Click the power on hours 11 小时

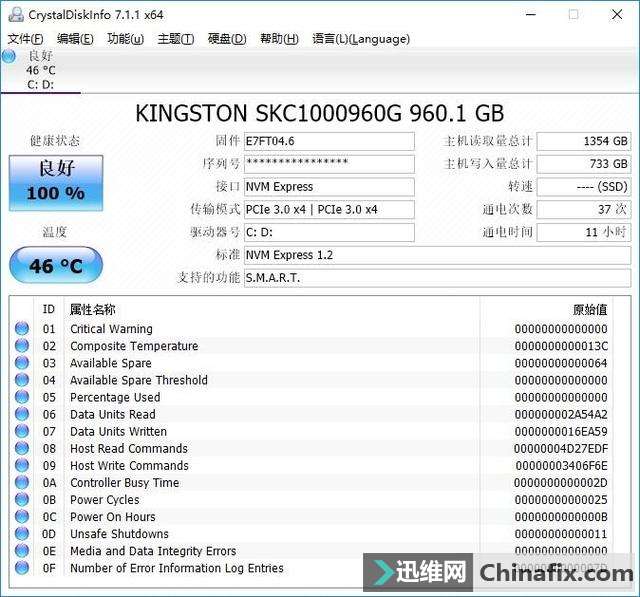584,232
